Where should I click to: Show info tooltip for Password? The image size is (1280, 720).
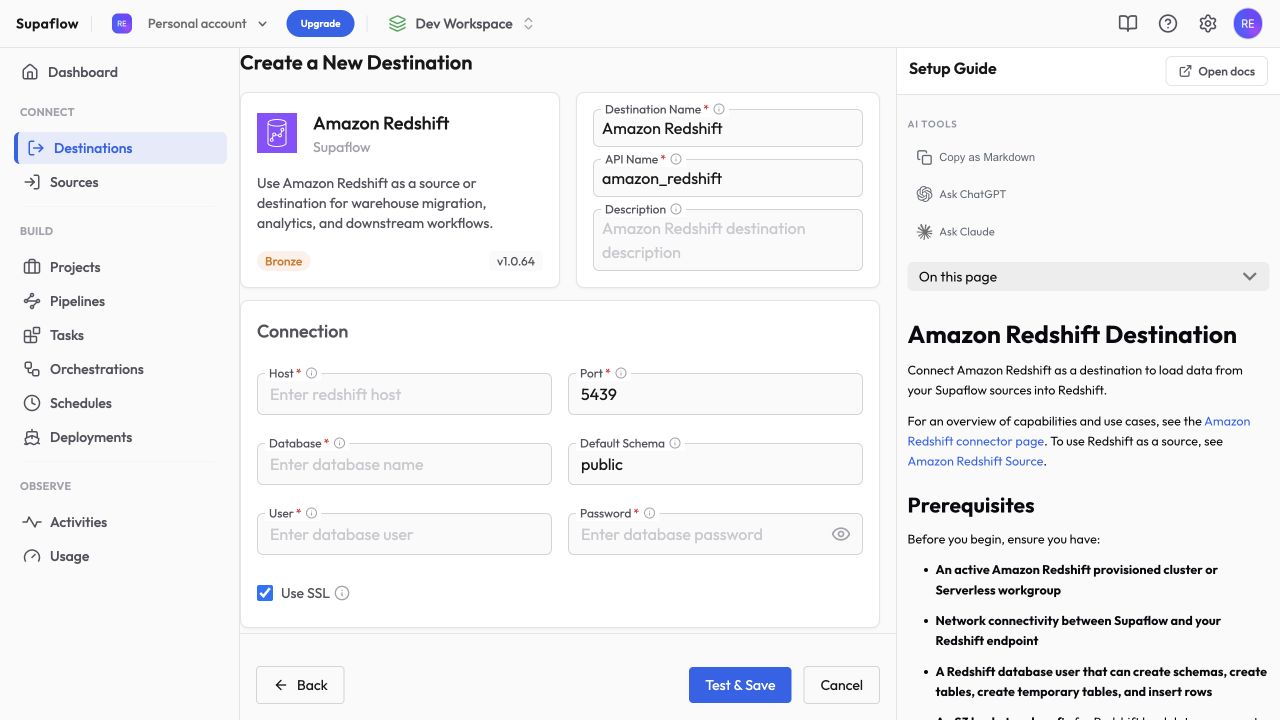tap(649, 513)
